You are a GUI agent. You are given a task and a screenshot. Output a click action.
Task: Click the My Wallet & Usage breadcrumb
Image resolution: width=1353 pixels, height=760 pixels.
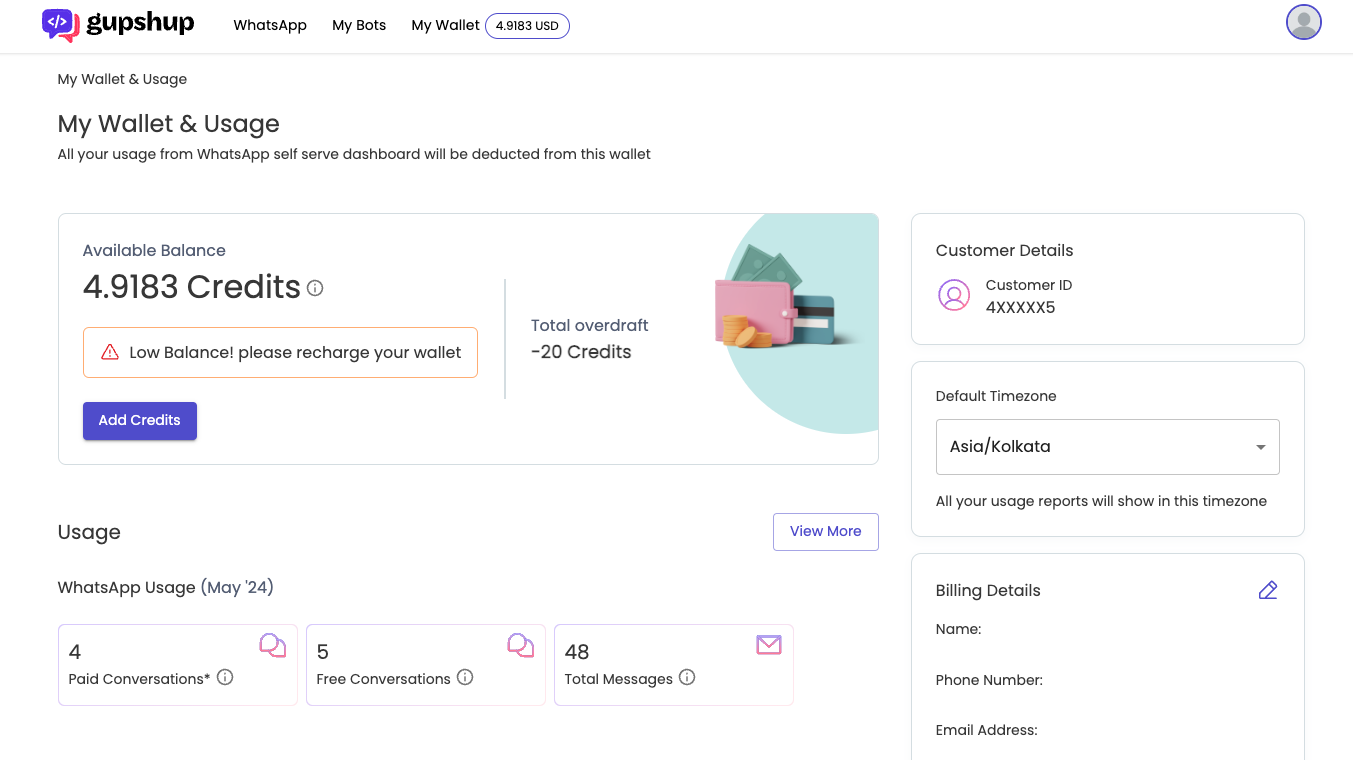click(122, 79)
